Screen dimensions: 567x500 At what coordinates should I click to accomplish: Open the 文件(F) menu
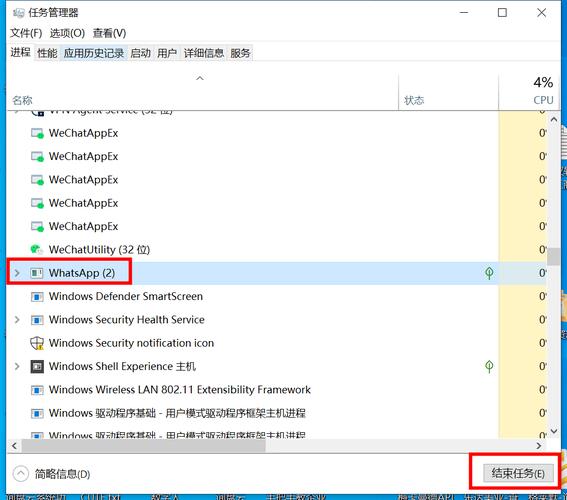point(26,33)
